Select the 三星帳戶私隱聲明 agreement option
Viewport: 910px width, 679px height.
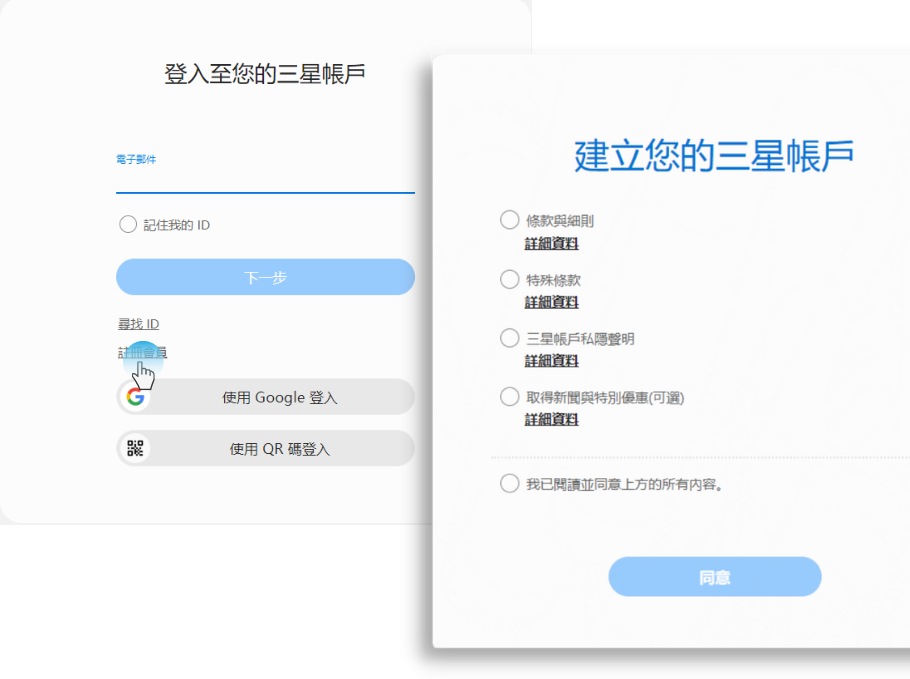509,337
